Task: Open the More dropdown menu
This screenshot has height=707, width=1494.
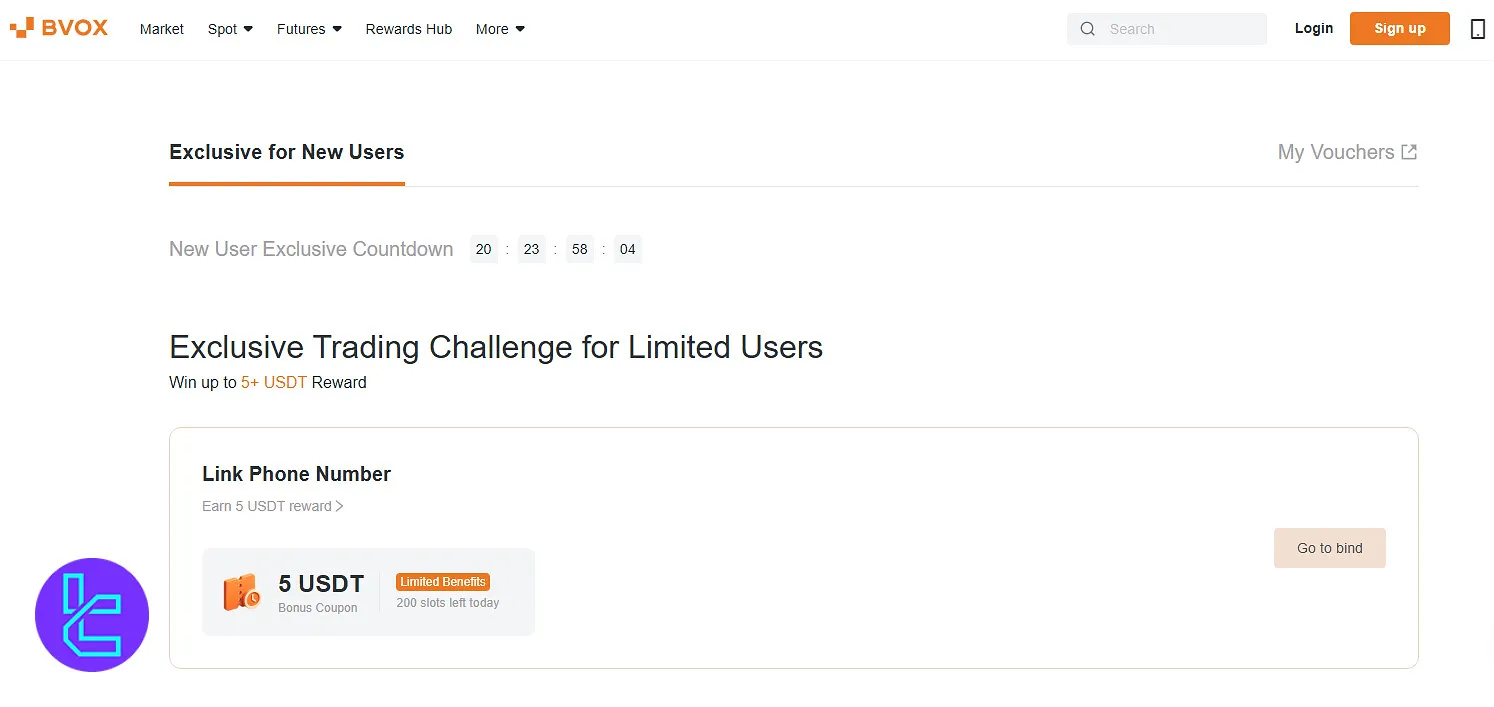Action: [500, 29]
